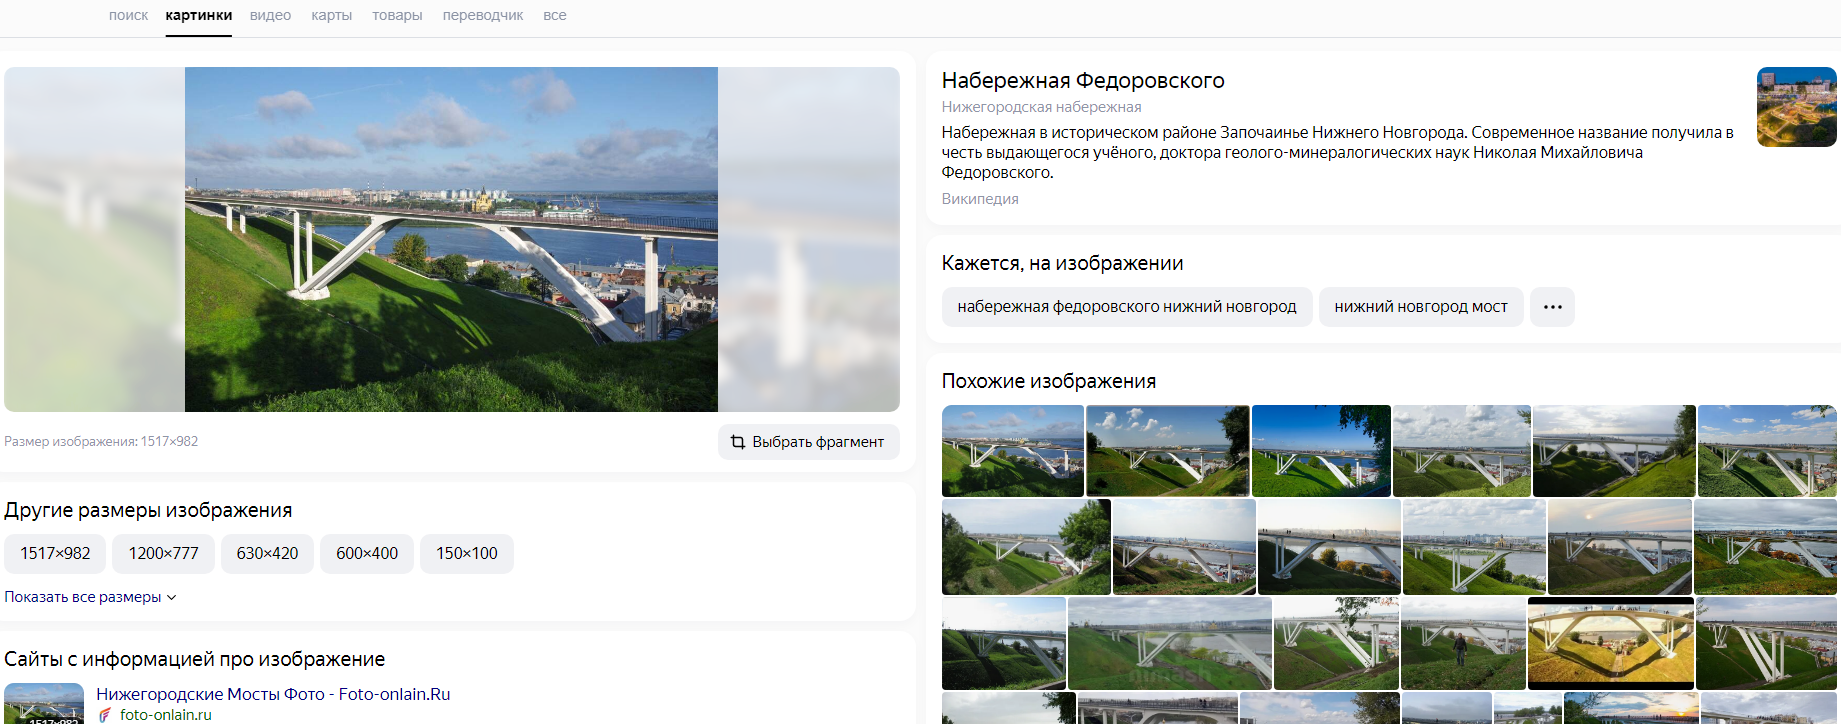Open the товары tab
Viewport: 1841px width, 724px height.
click(x=397, y=15)
